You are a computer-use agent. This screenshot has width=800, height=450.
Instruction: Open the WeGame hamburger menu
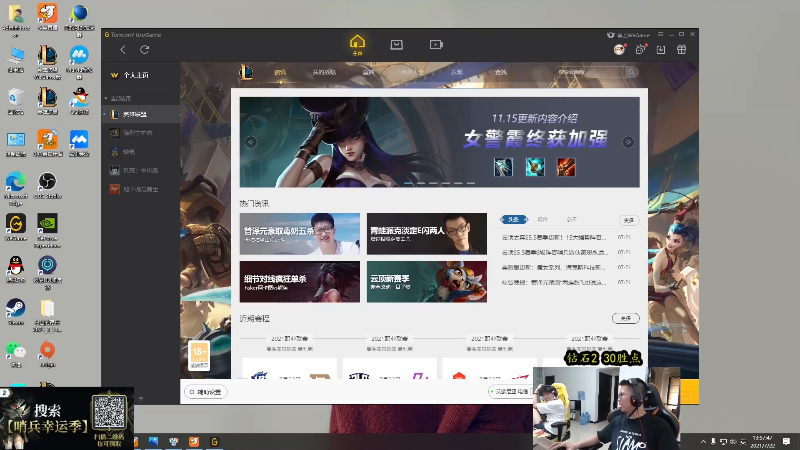pos(660,34)
